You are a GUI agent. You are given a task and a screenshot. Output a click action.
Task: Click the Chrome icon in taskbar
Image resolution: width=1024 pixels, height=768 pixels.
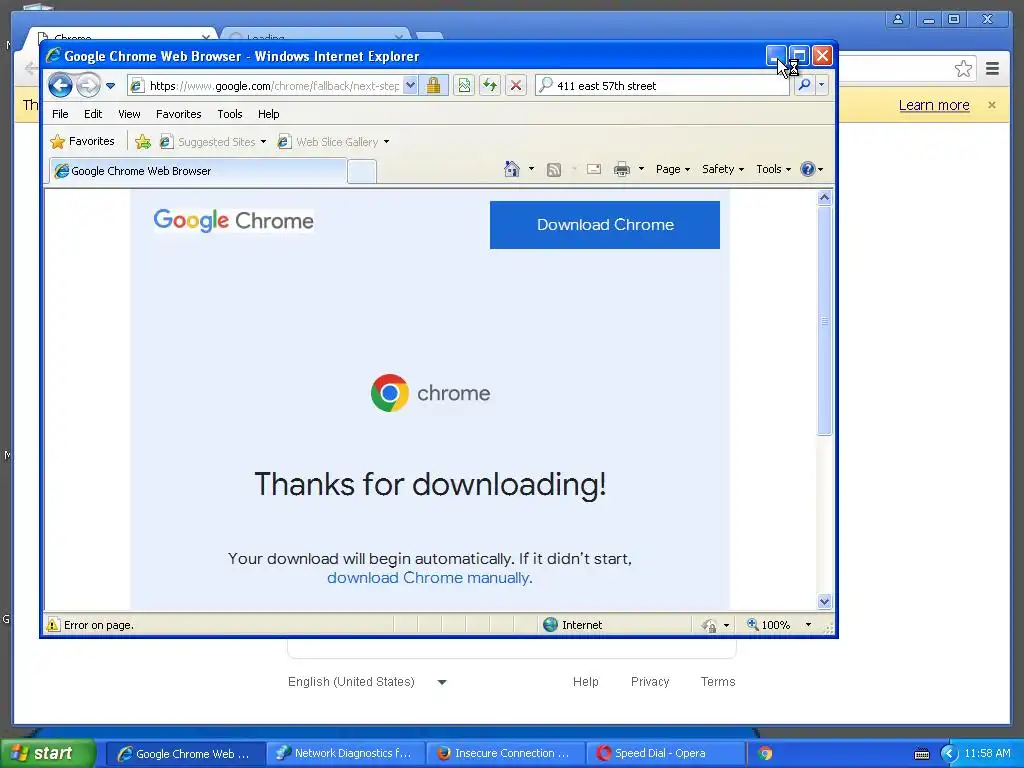coord(765,754)
